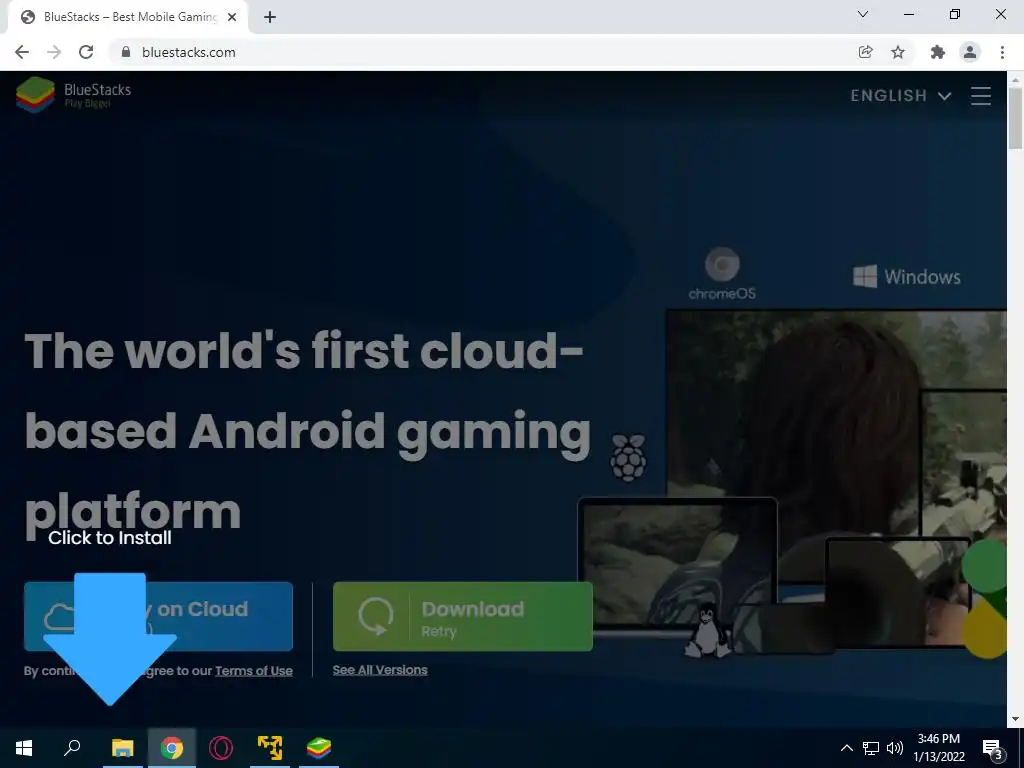Show hidden system tray icons

coord(846,748)
